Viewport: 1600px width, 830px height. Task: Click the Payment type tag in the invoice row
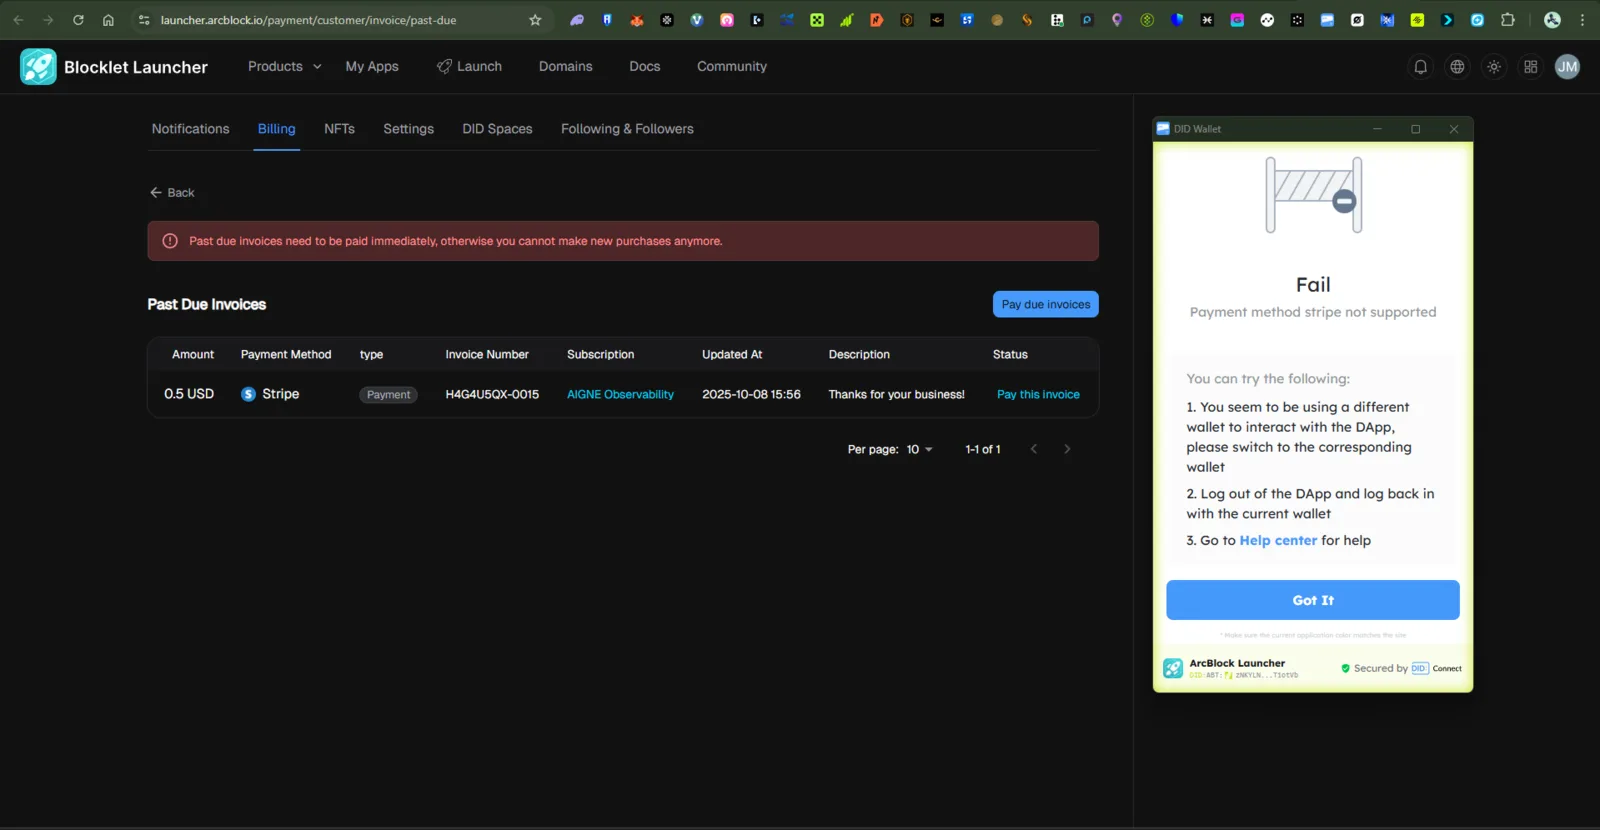388,395
